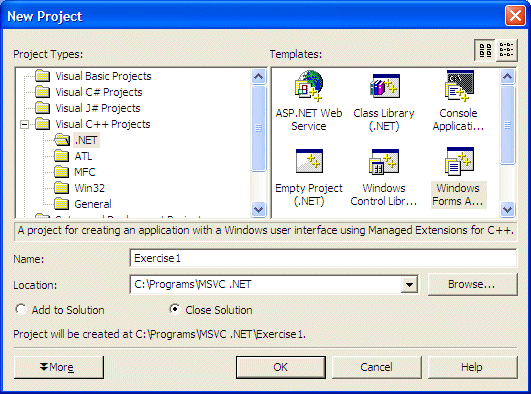Select the Win32 project type
The image size is (531, 394).
pos(89,188)
